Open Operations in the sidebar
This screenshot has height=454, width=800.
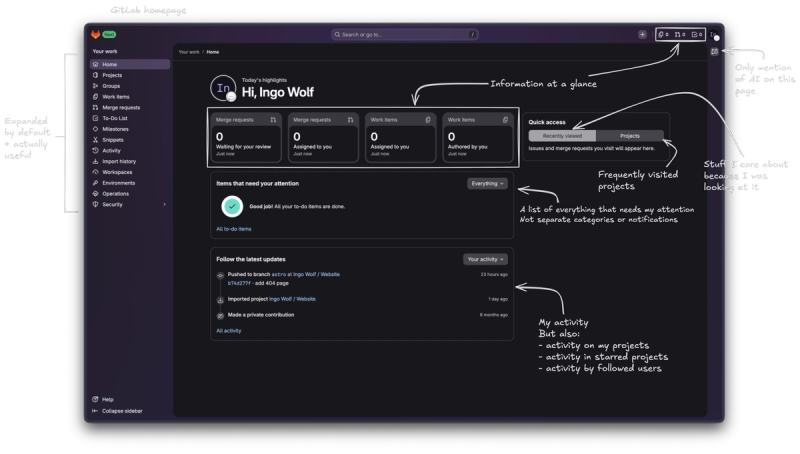coord(130,194)
